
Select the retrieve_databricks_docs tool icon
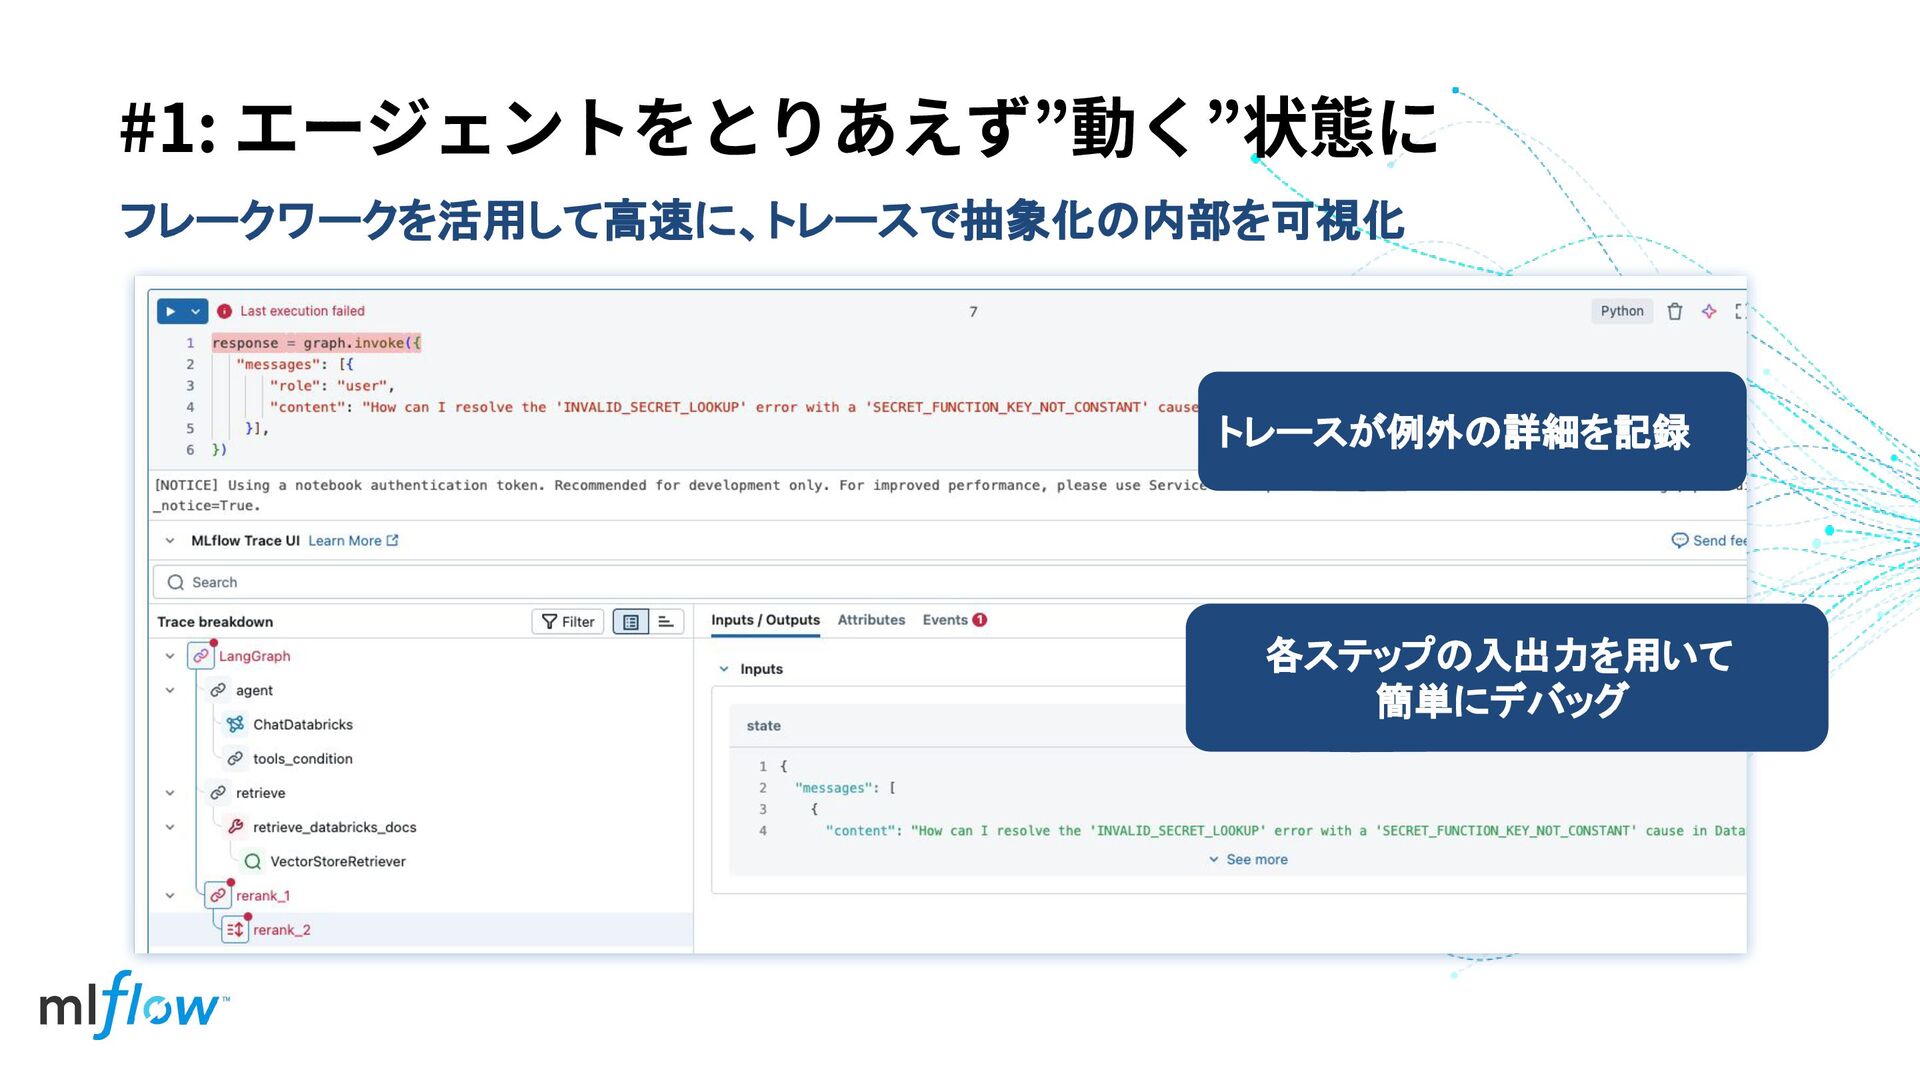point(235,827)
